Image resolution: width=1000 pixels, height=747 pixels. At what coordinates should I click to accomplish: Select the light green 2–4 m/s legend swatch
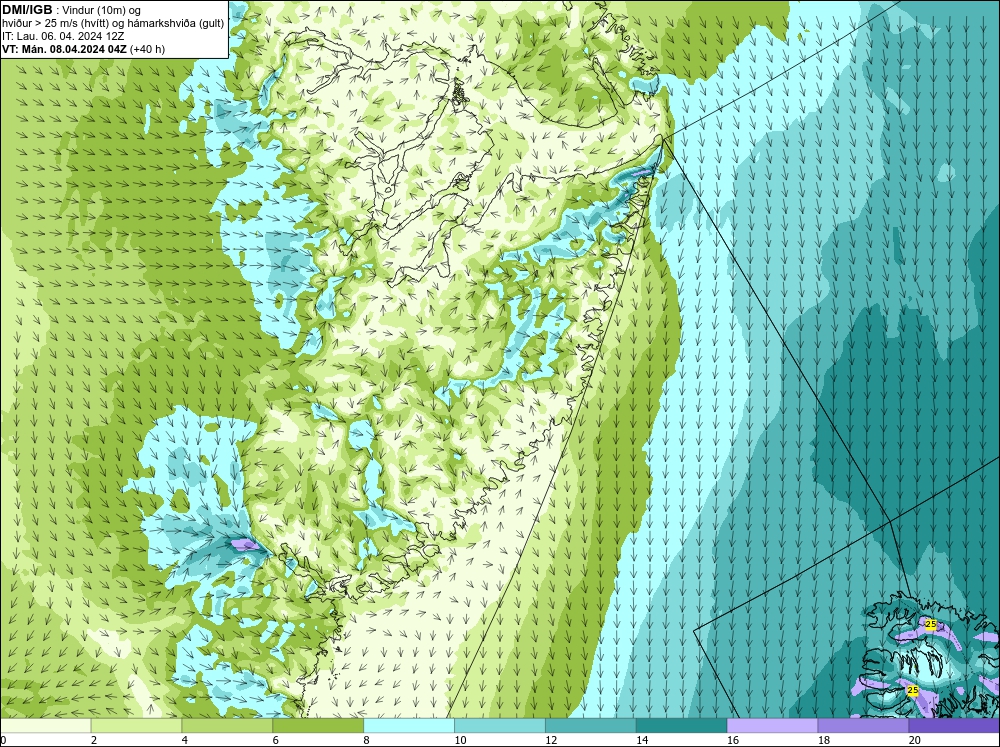coord(136,726)
